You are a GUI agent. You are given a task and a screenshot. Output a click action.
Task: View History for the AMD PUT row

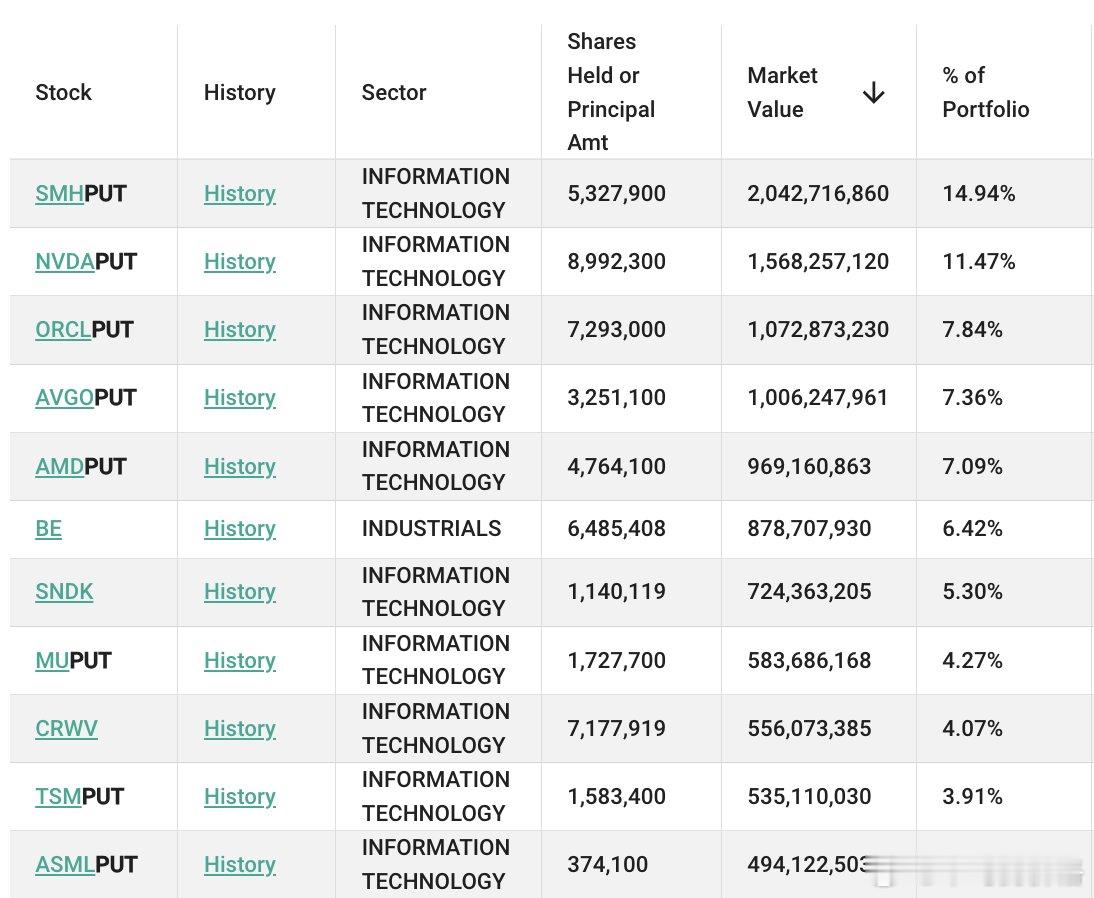239,466
